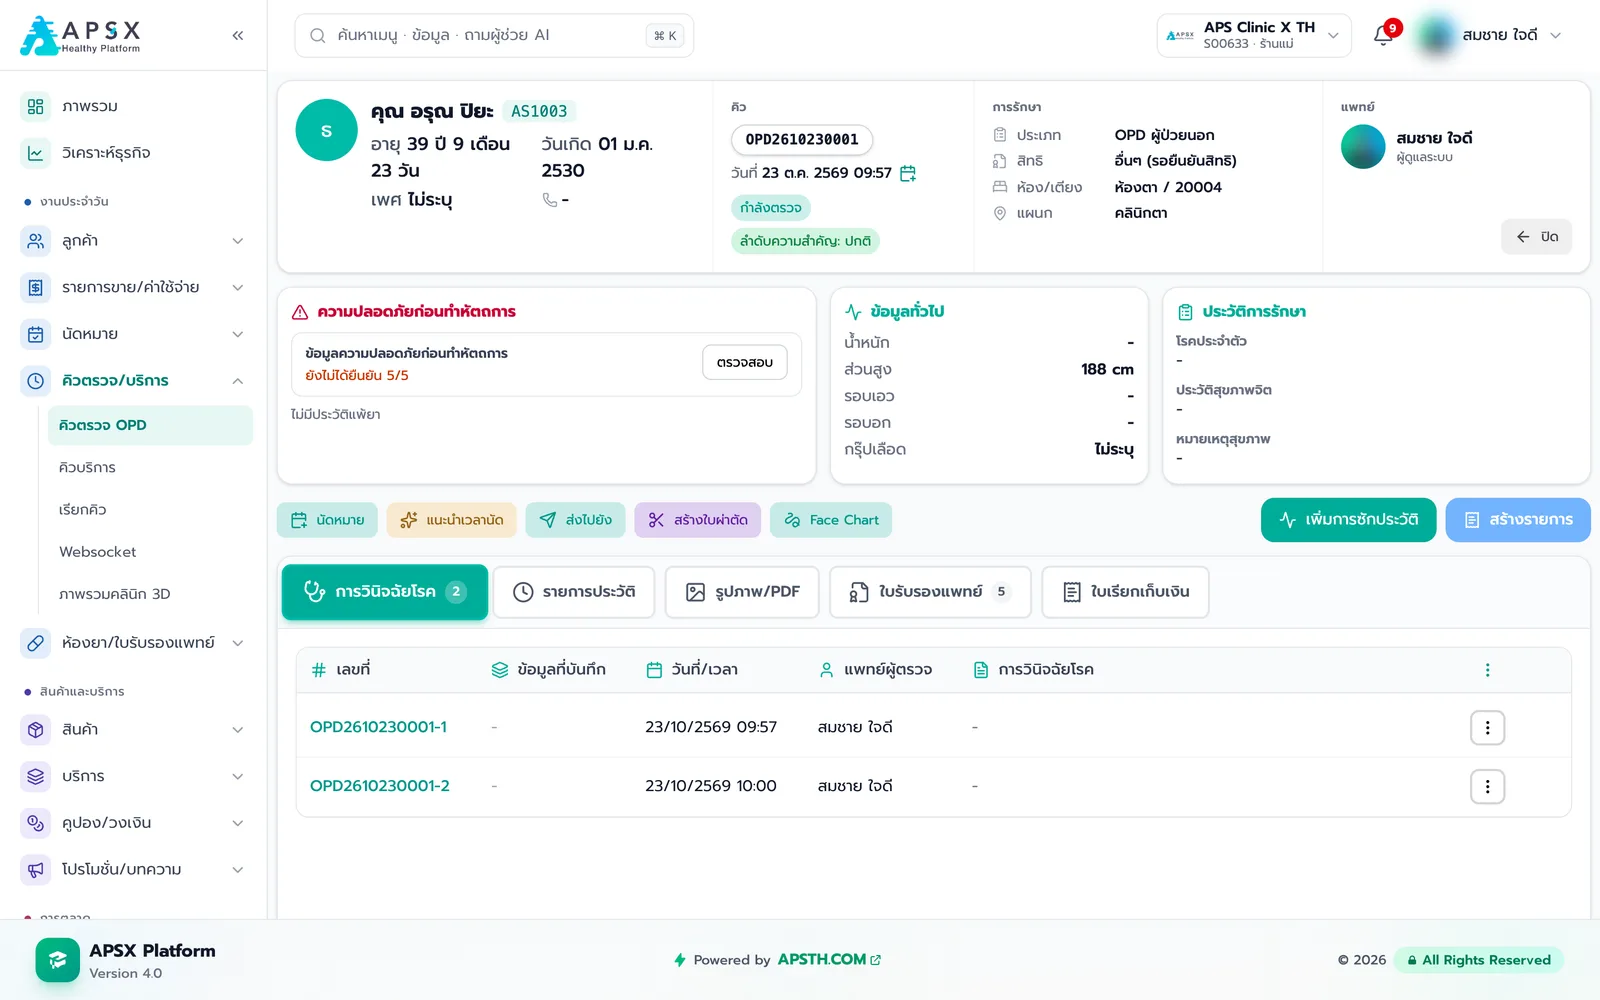Viewport: 1600px width, 1000px height.
Task: Select the การวินิจฉัยโรค tab
Action: point(385,592)
